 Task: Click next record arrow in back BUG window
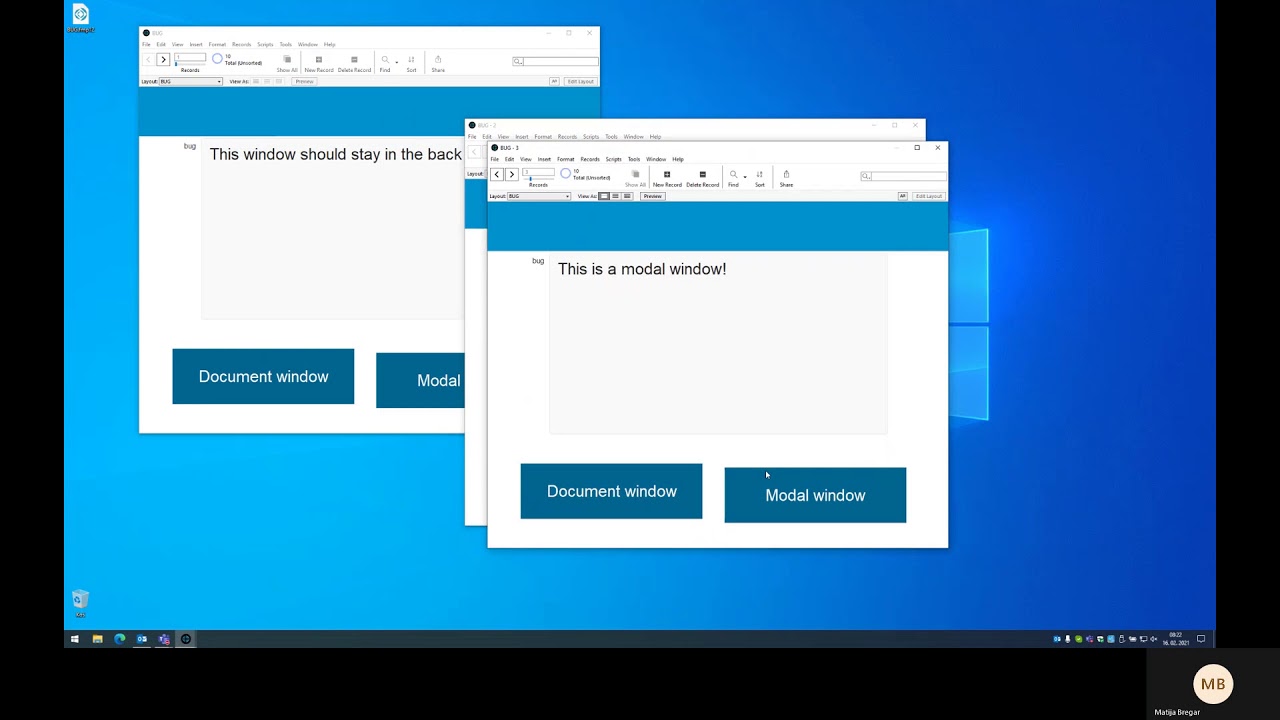[x=163, y=60]
